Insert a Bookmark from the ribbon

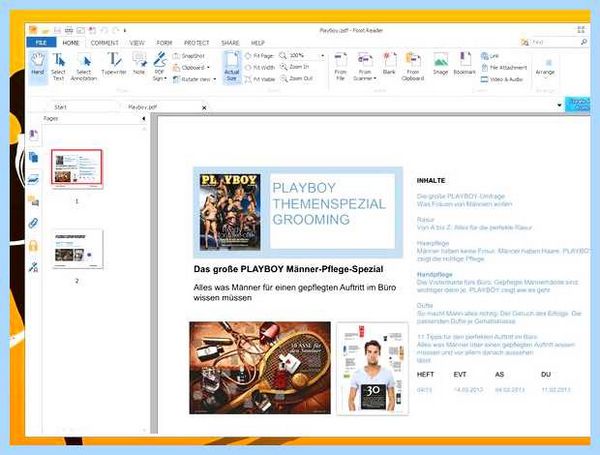click(x=464, y=64)
